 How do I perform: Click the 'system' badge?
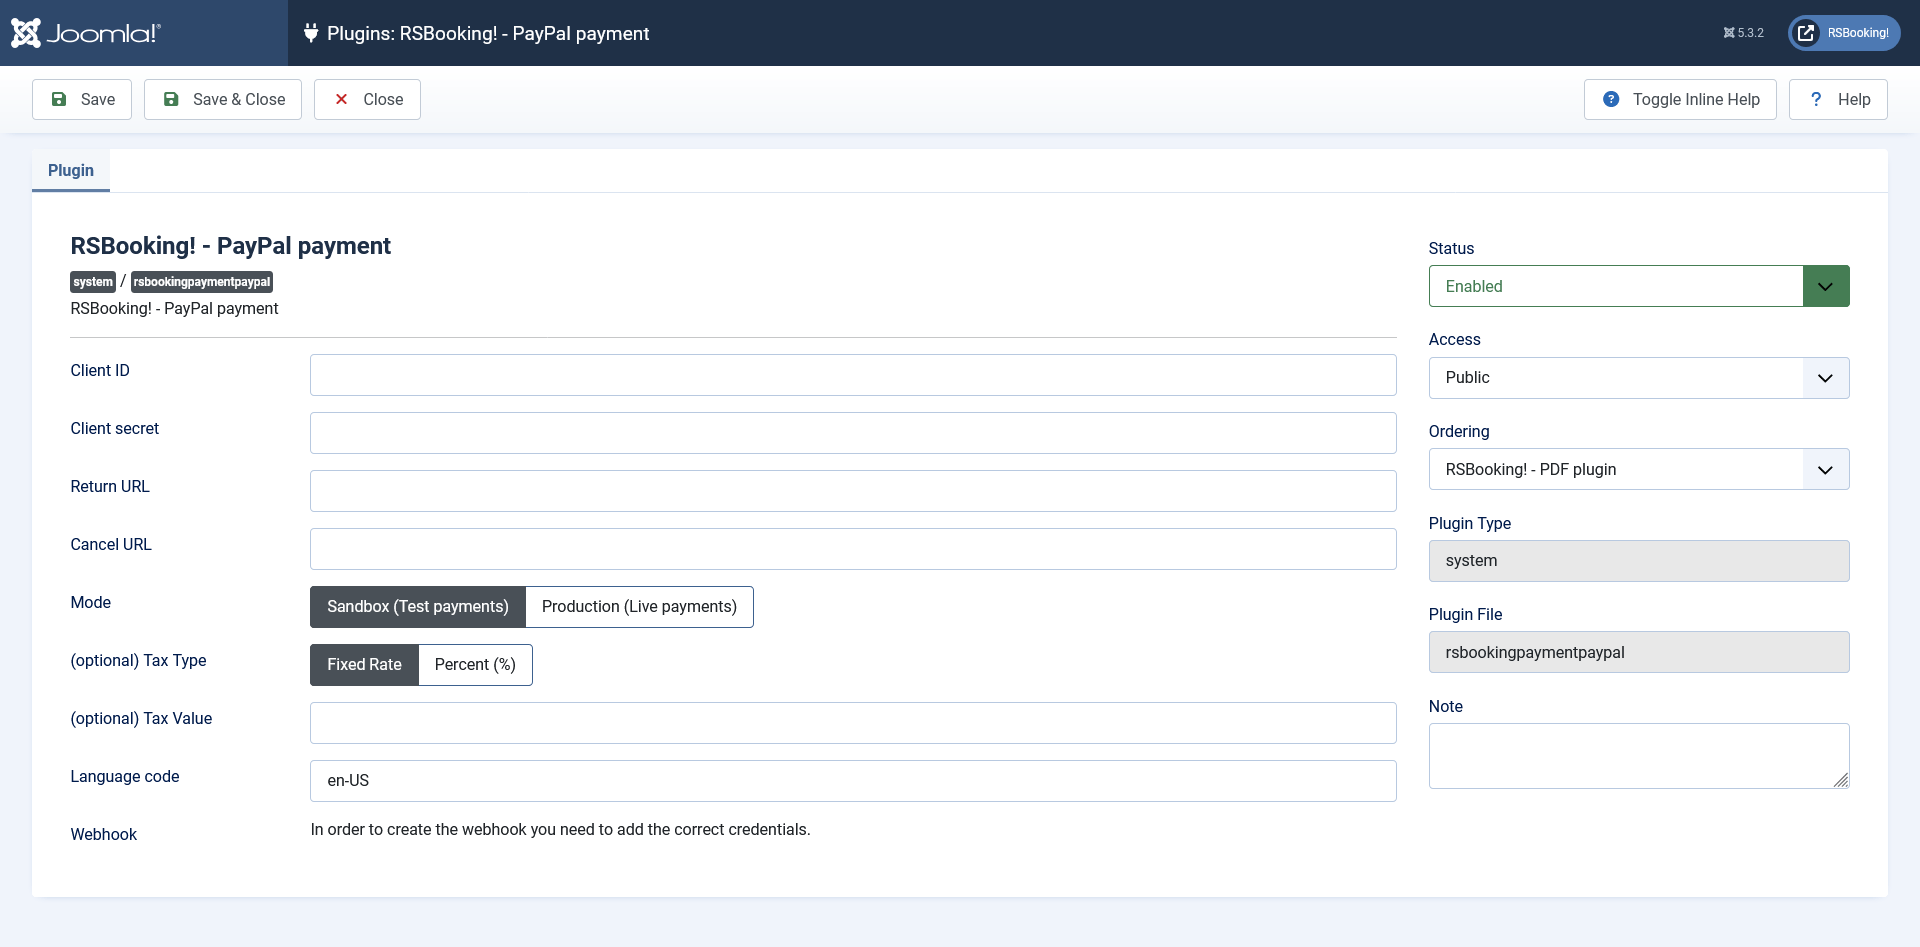[x=93, y=282]
